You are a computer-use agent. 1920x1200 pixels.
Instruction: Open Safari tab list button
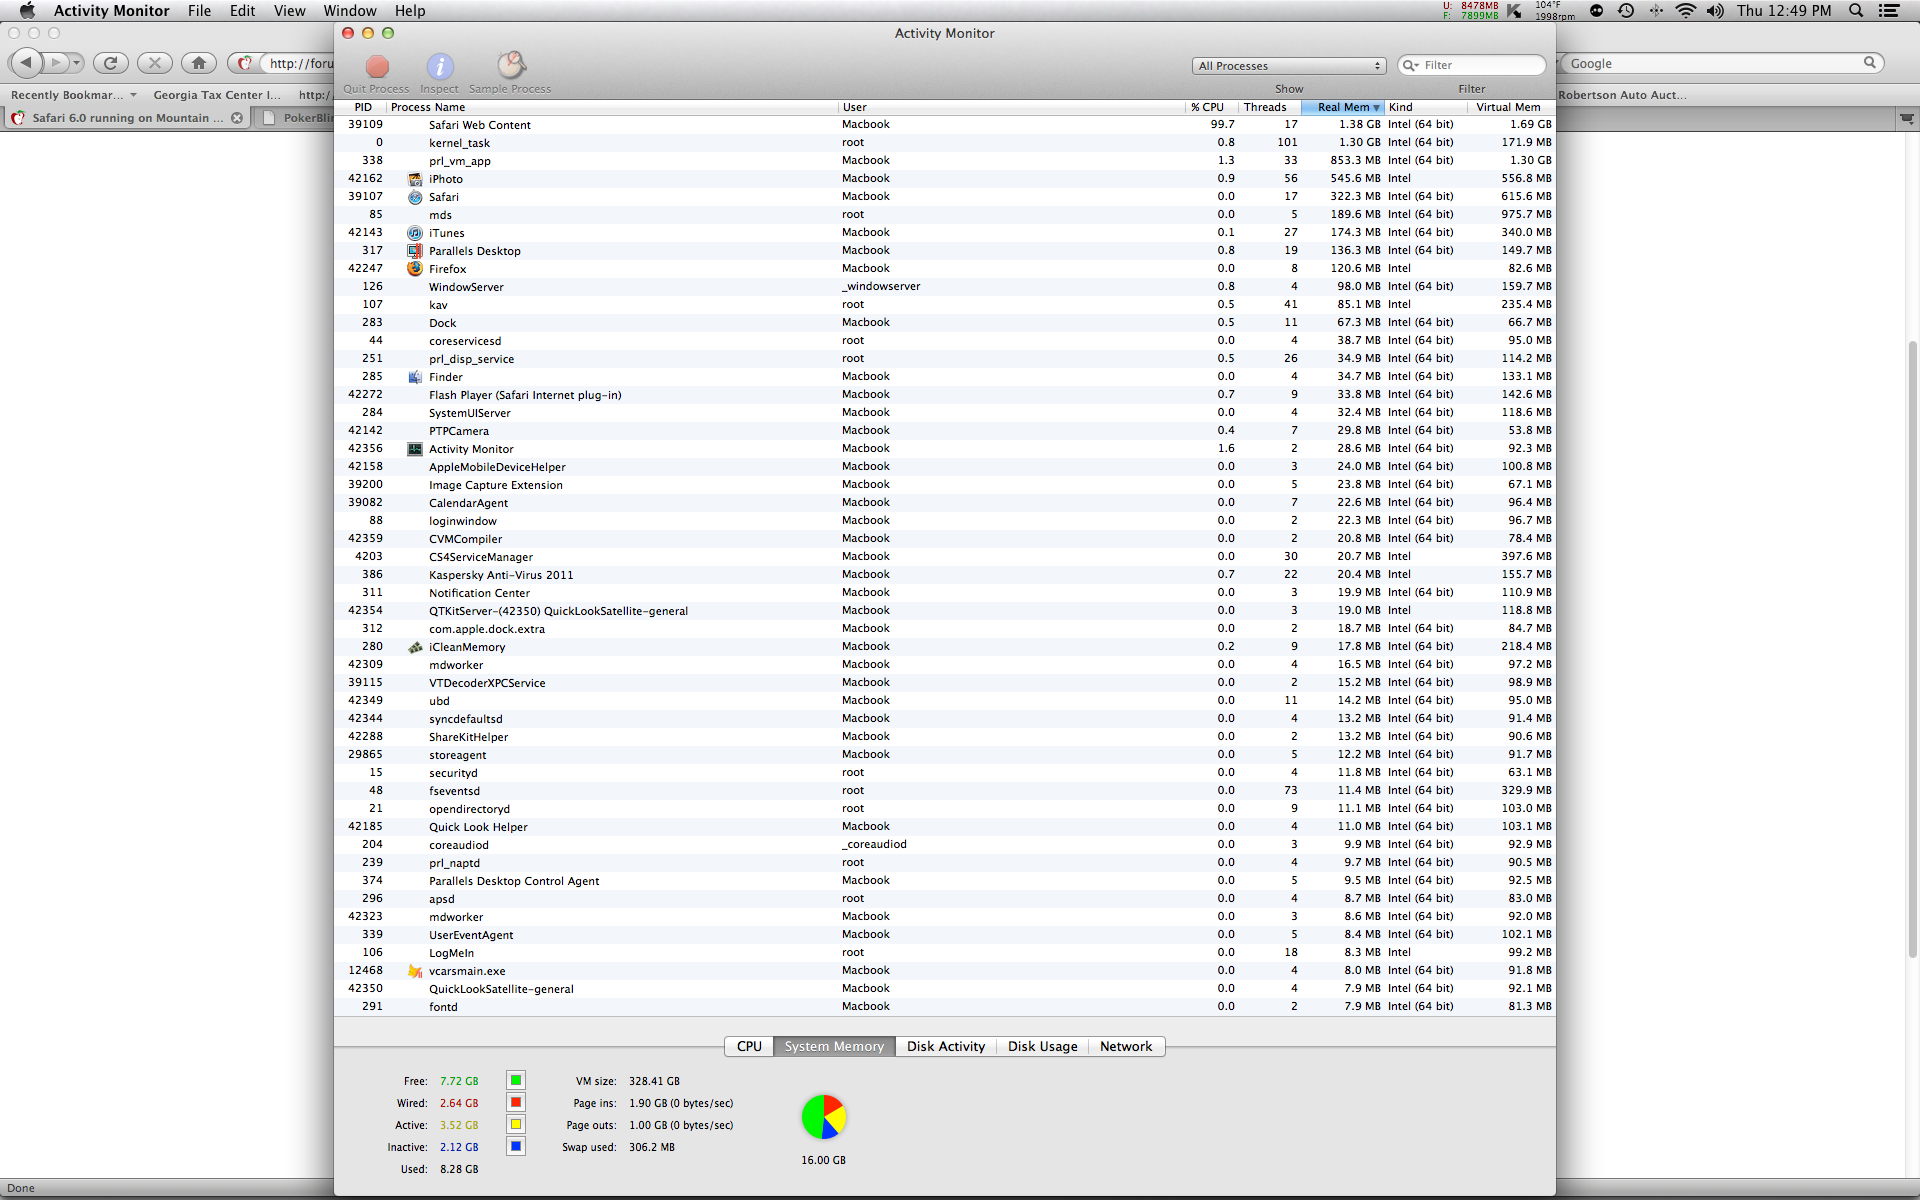1907,118
